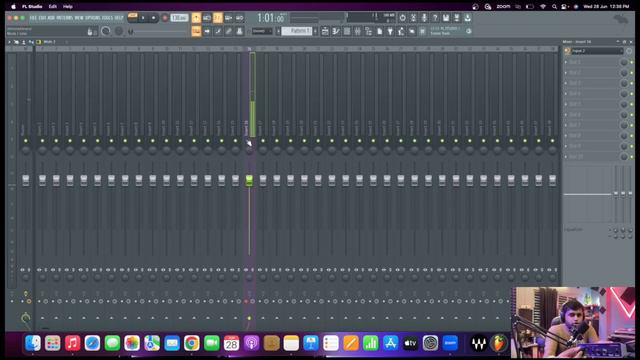Viewport: 640px width, 360px height.
Task: Switch the Pattern/Song mode toggle
Action: (132, 17)
